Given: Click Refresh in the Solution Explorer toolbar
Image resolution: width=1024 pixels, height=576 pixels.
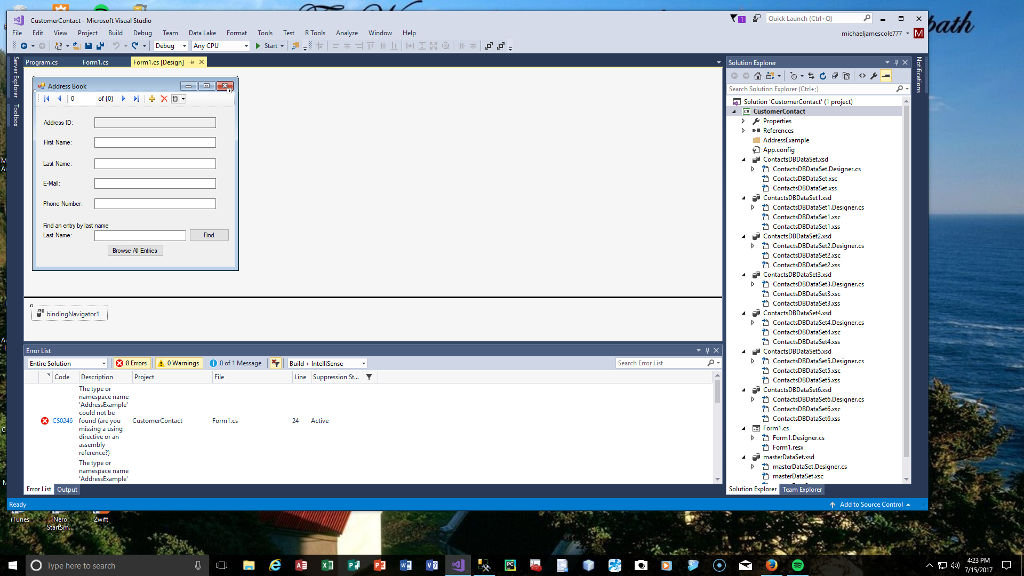Looking at the screenshot, I should click(823, 76).
